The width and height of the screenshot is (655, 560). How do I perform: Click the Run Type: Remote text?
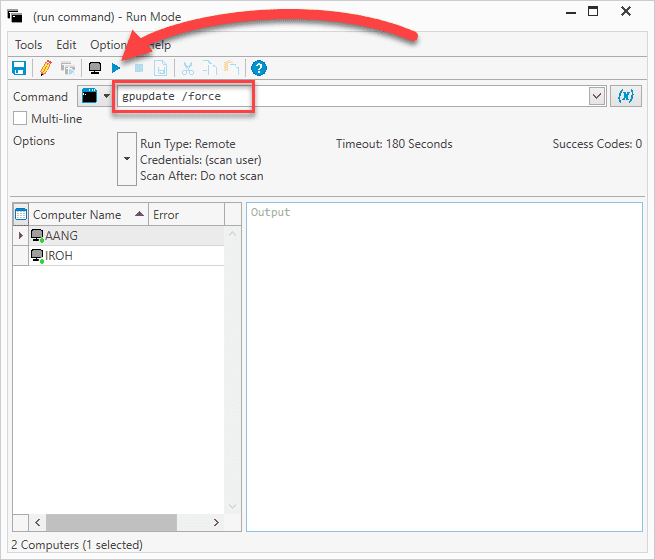pos(188,144)
